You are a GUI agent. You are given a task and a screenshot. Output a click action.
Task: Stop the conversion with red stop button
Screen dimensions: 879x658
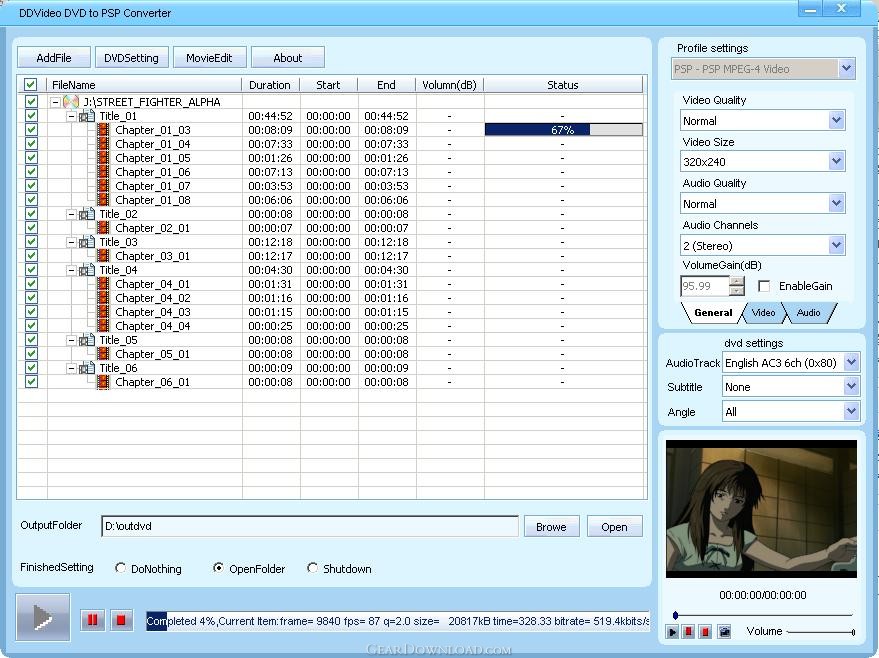tap(121, 620)
